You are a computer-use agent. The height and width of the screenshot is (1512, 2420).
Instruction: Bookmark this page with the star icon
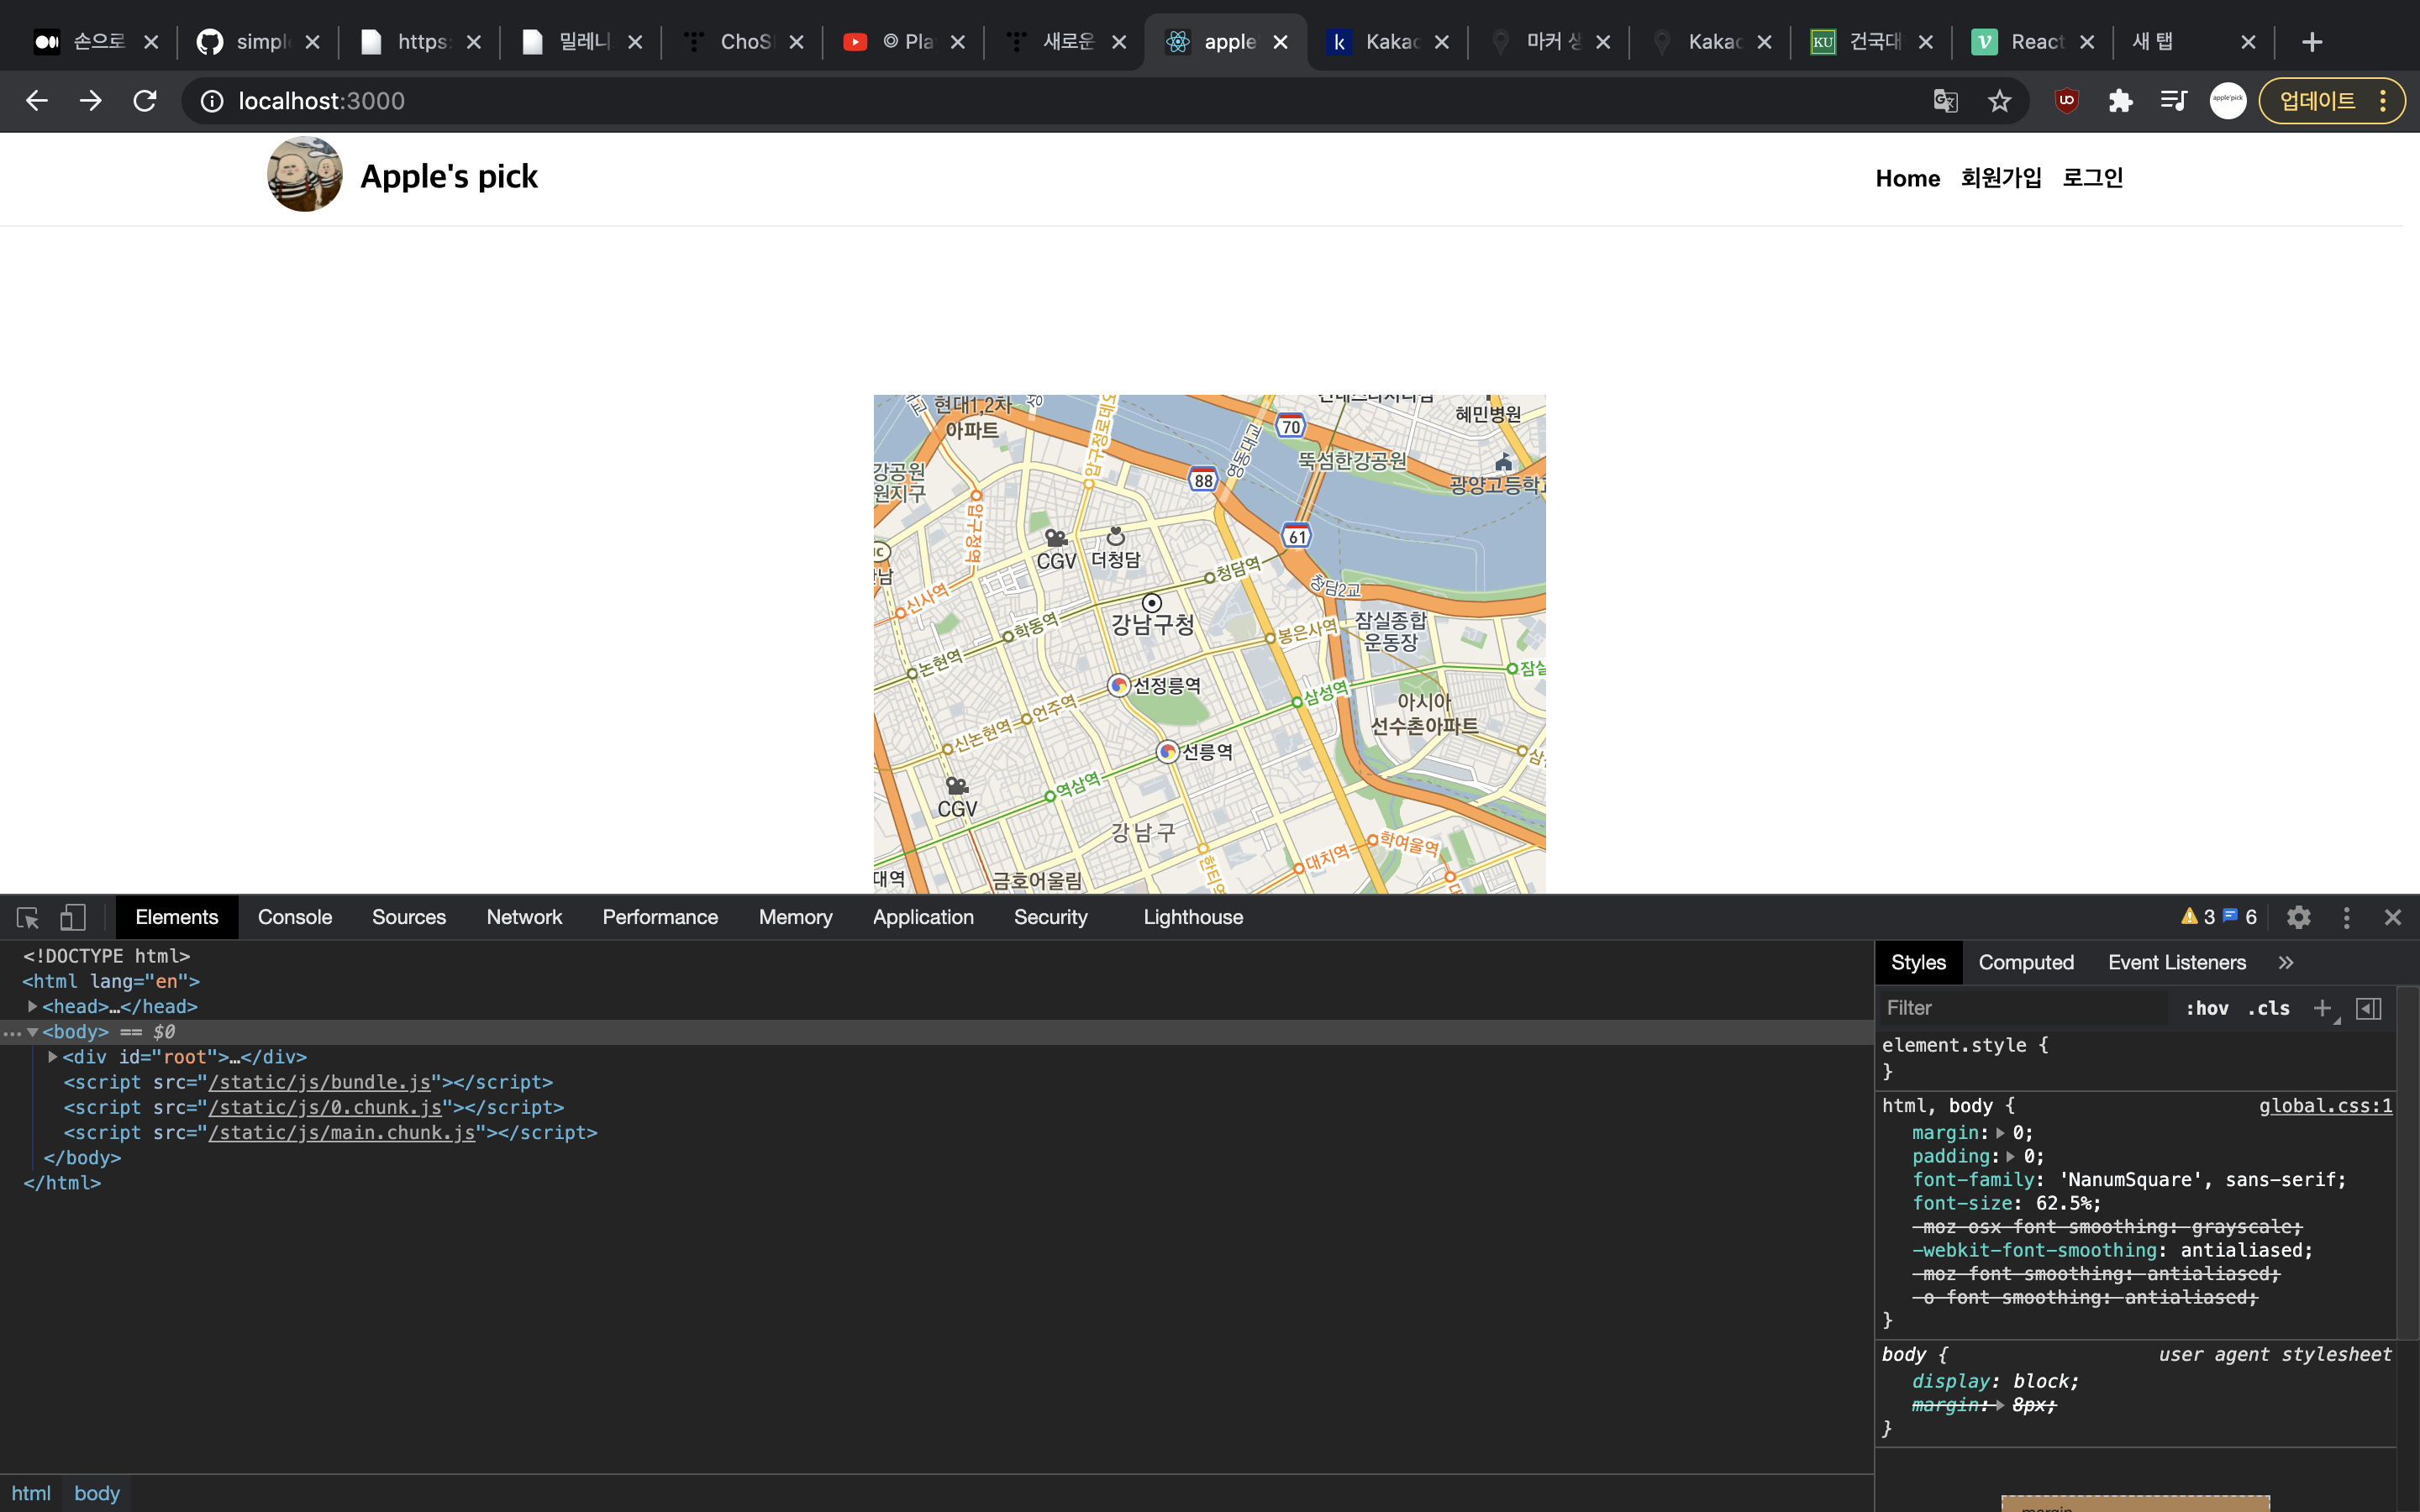1999,101
